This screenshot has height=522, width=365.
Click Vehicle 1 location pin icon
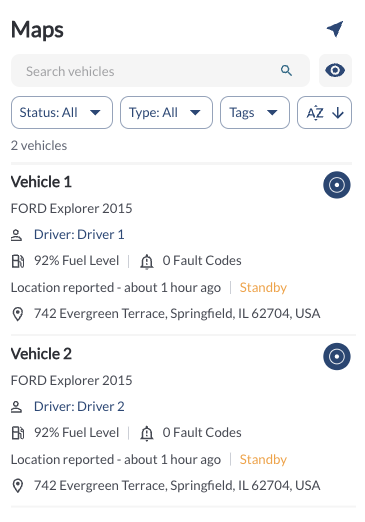pos(18,314)
